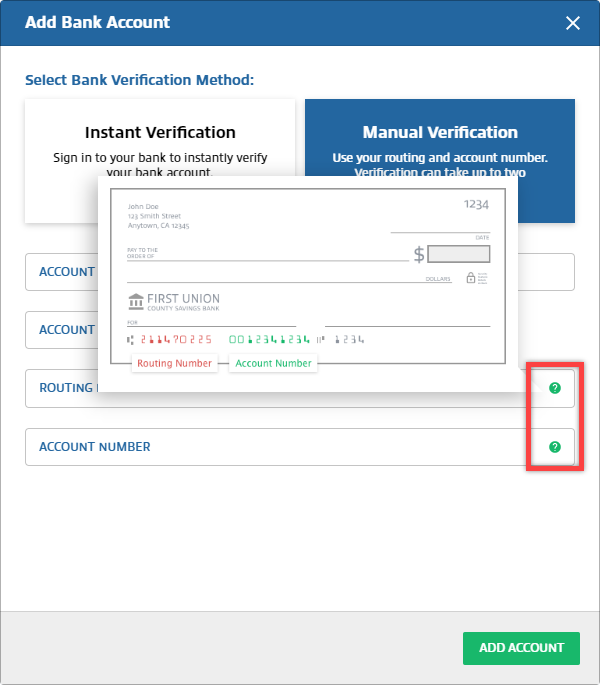Click the Add Bank Account dialog title
The image size is (600, 685).
pos(97,22)
